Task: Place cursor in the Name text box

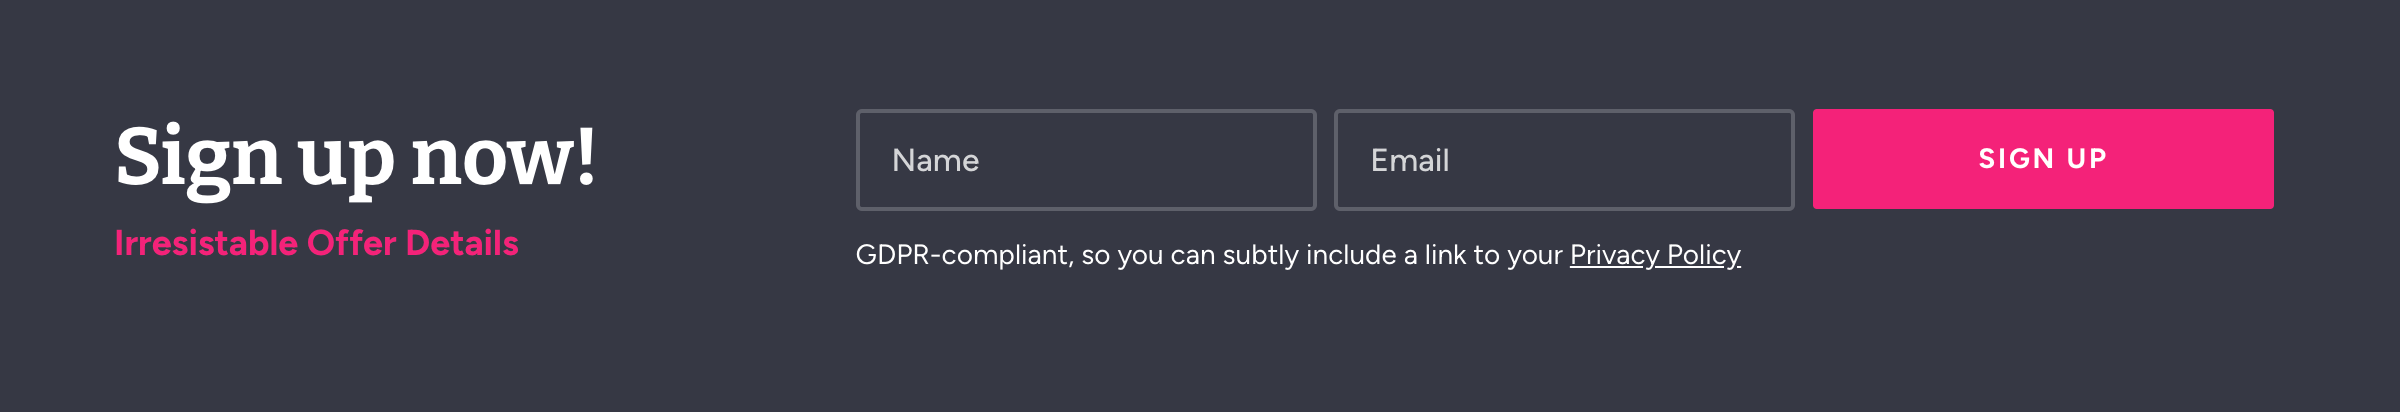Action: pos(1086,160)
